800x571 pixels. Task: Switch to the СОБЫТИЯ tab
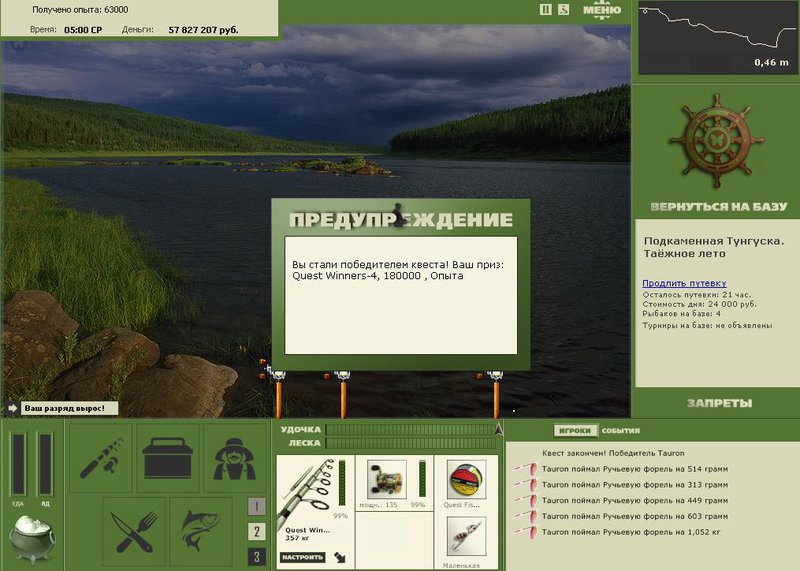(620, 431)
